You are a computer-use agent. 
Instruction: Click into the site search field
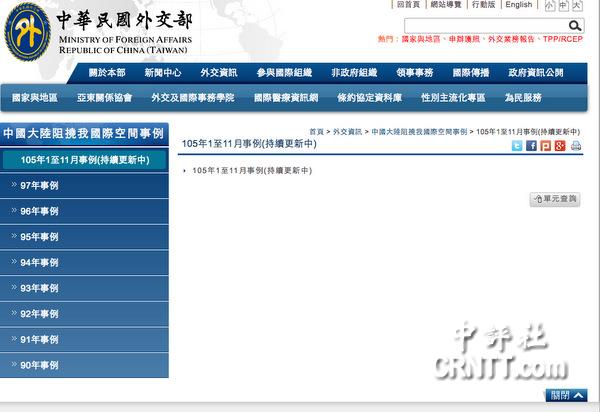[485, 25]
